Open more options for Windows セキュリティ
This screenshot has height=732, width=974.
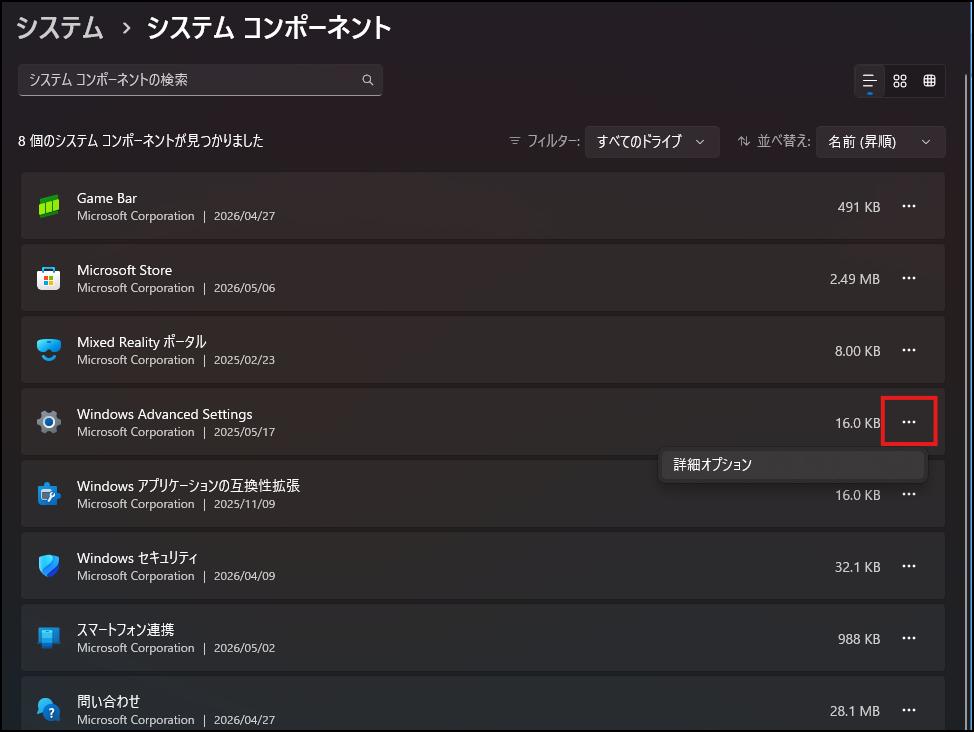[x=909, y=567]
